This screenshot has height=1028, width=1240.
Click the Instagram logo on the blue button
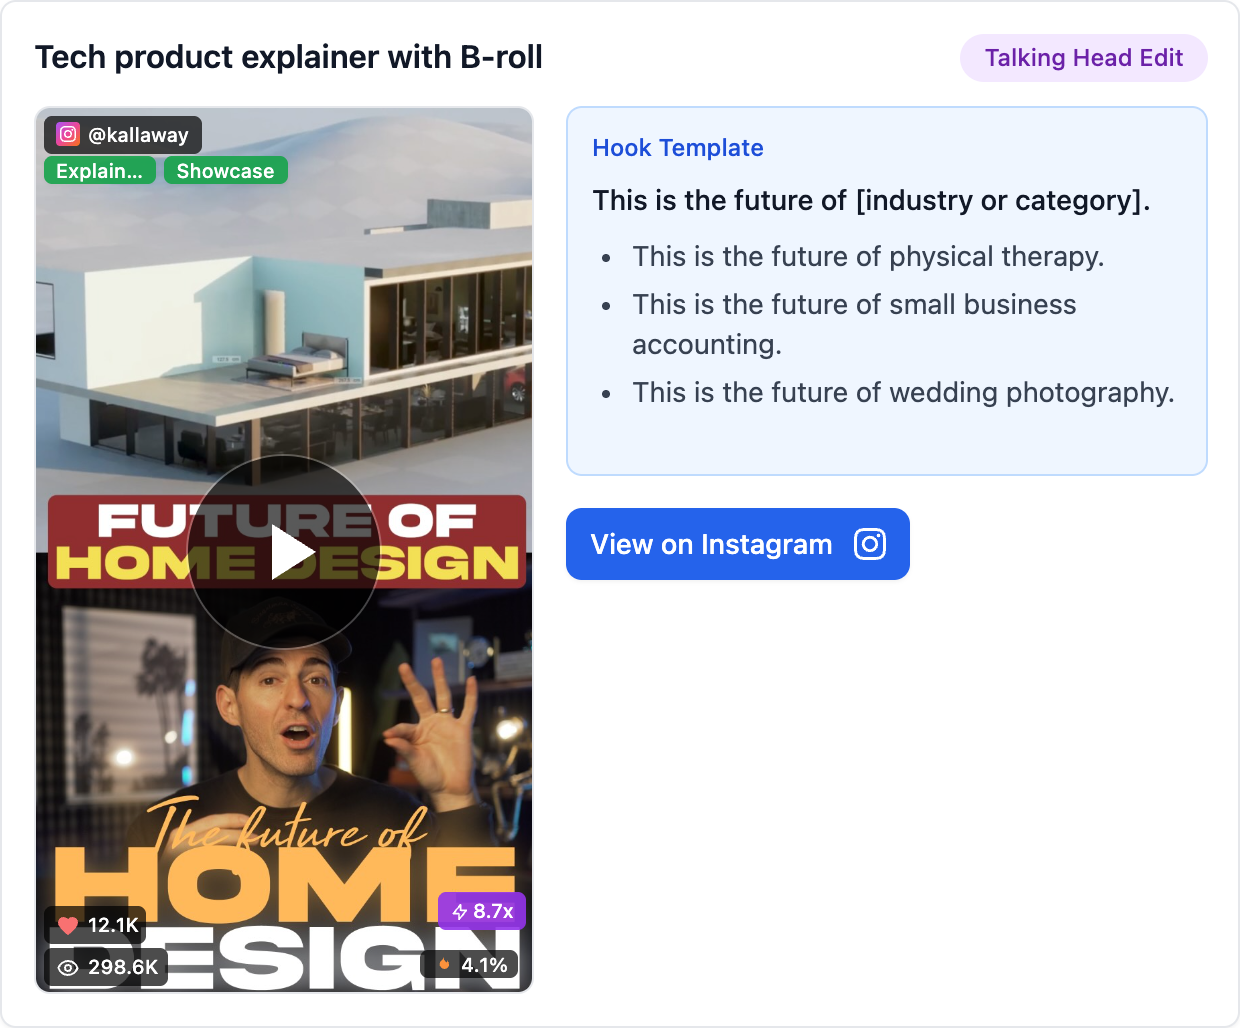870,544
